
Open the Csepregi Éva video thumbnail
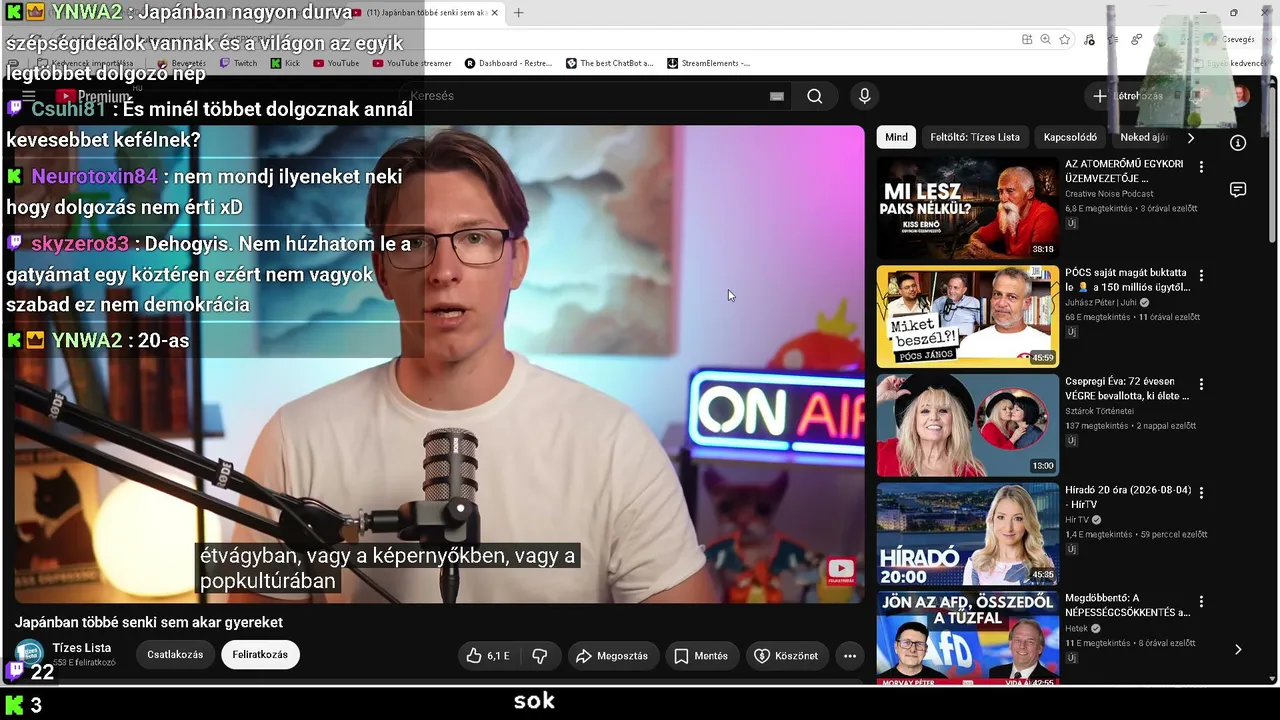click(967, 425)
